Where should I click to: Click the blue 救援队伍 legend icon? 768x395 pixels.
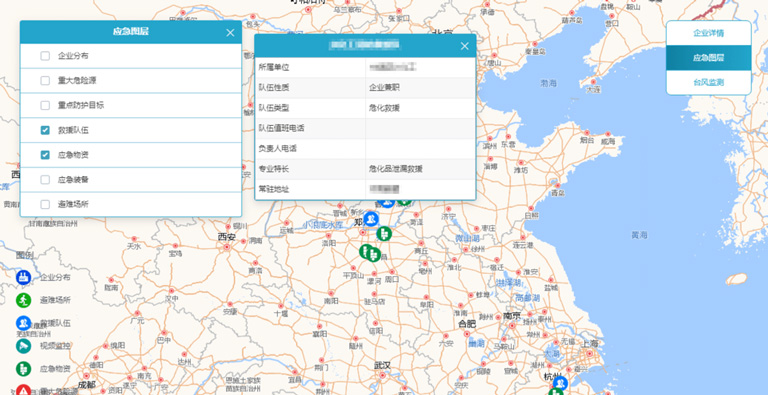pyautogui.click(x=23, y=323)
